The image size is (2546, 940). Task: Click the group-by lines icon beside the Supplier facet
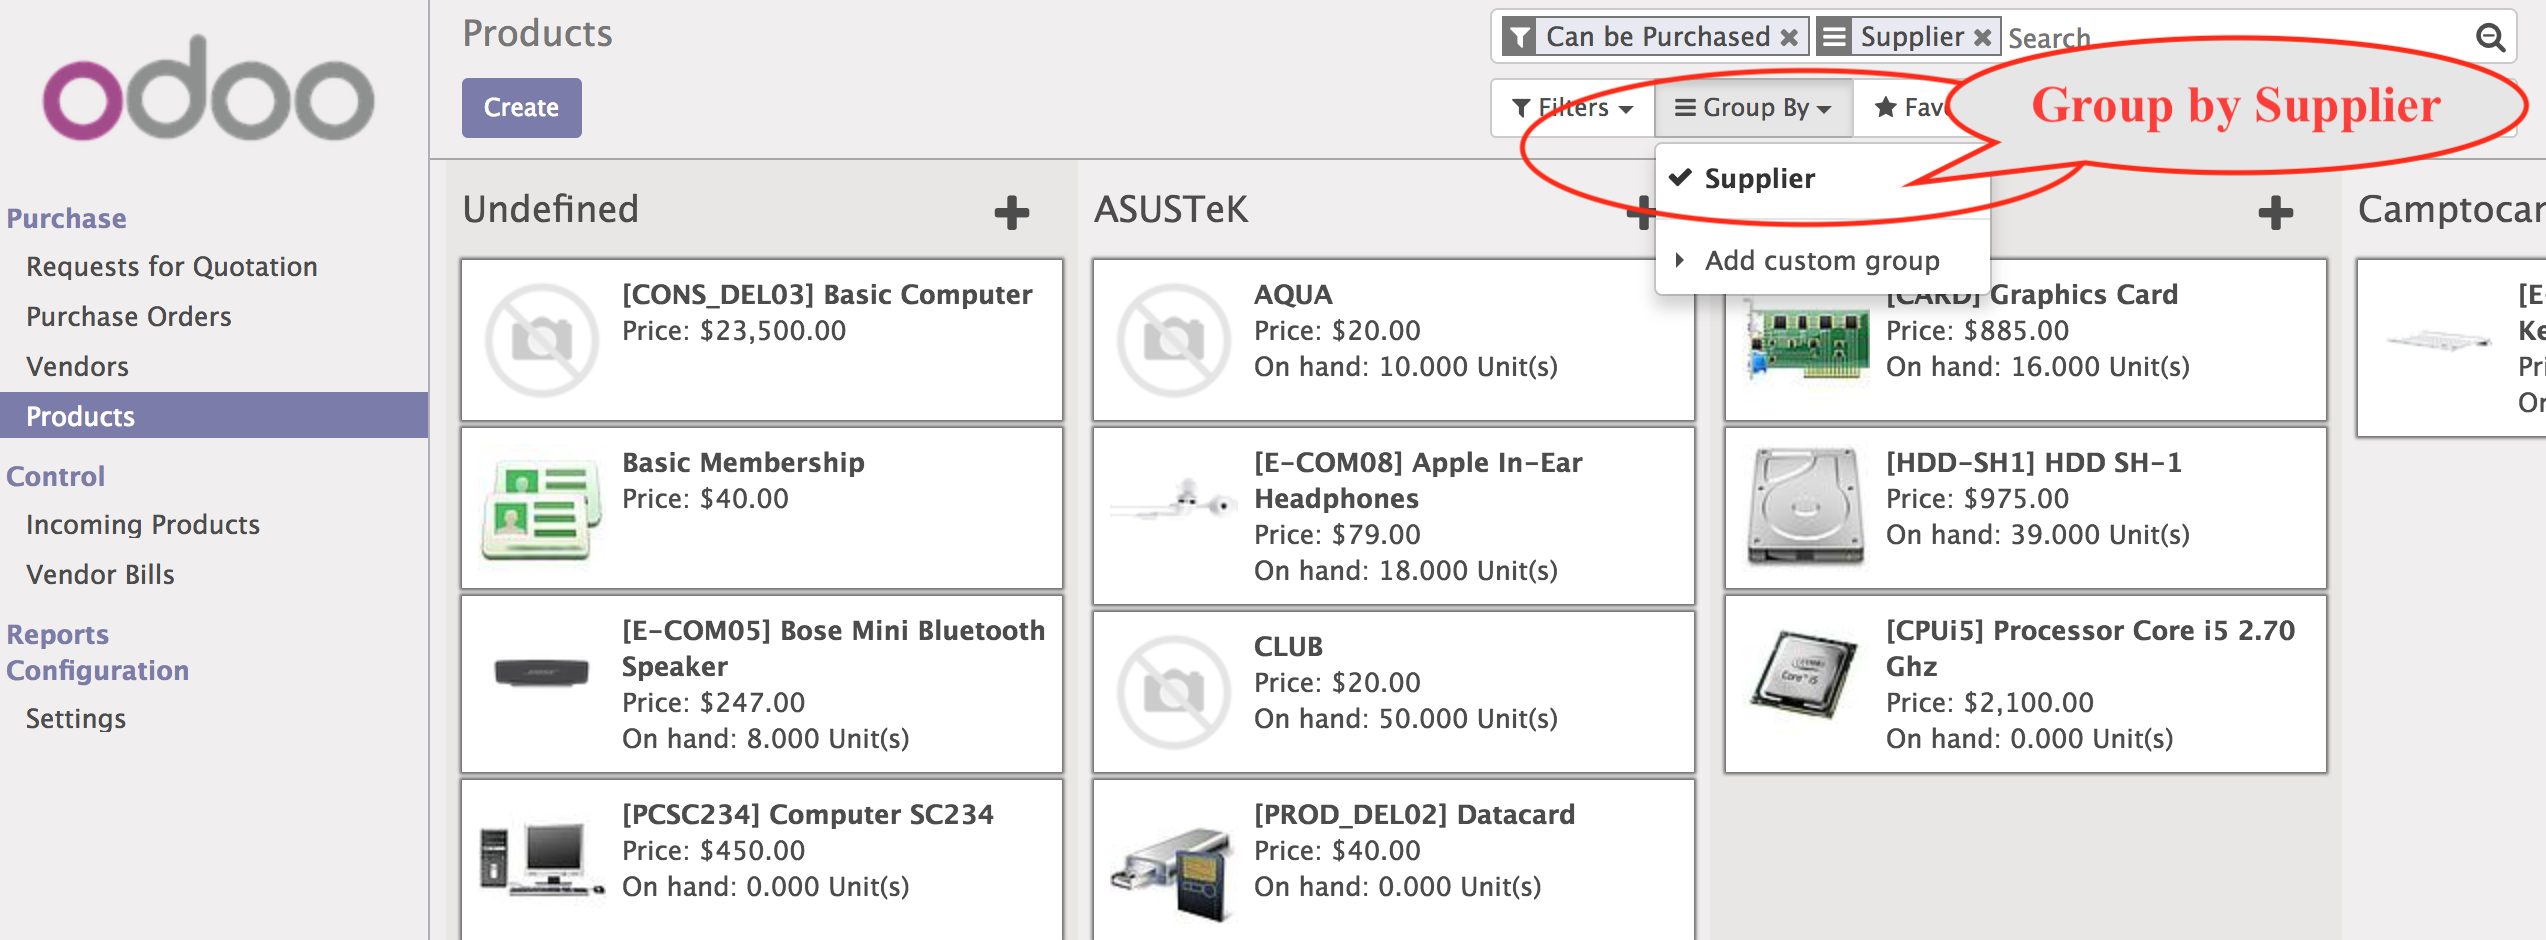pyautogui.click(x=1833, y=38)
